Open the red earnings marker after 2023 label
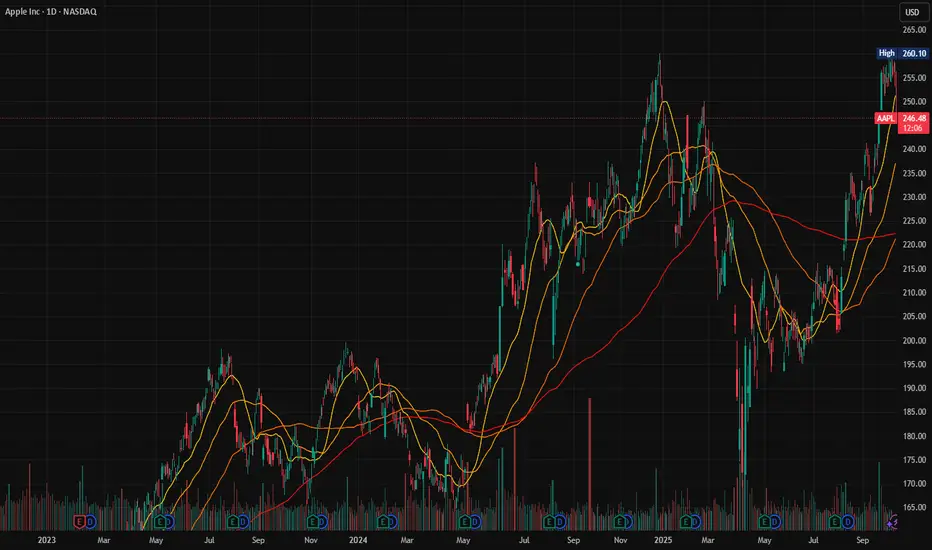Viewport: 932px width, 550px height. 80,522
